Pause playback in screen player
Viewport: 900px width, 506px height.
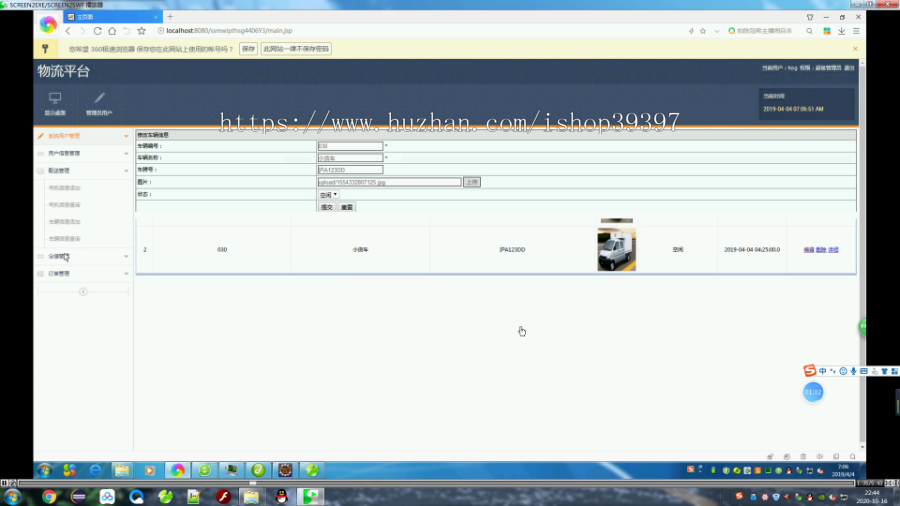(x=4, y=483)
